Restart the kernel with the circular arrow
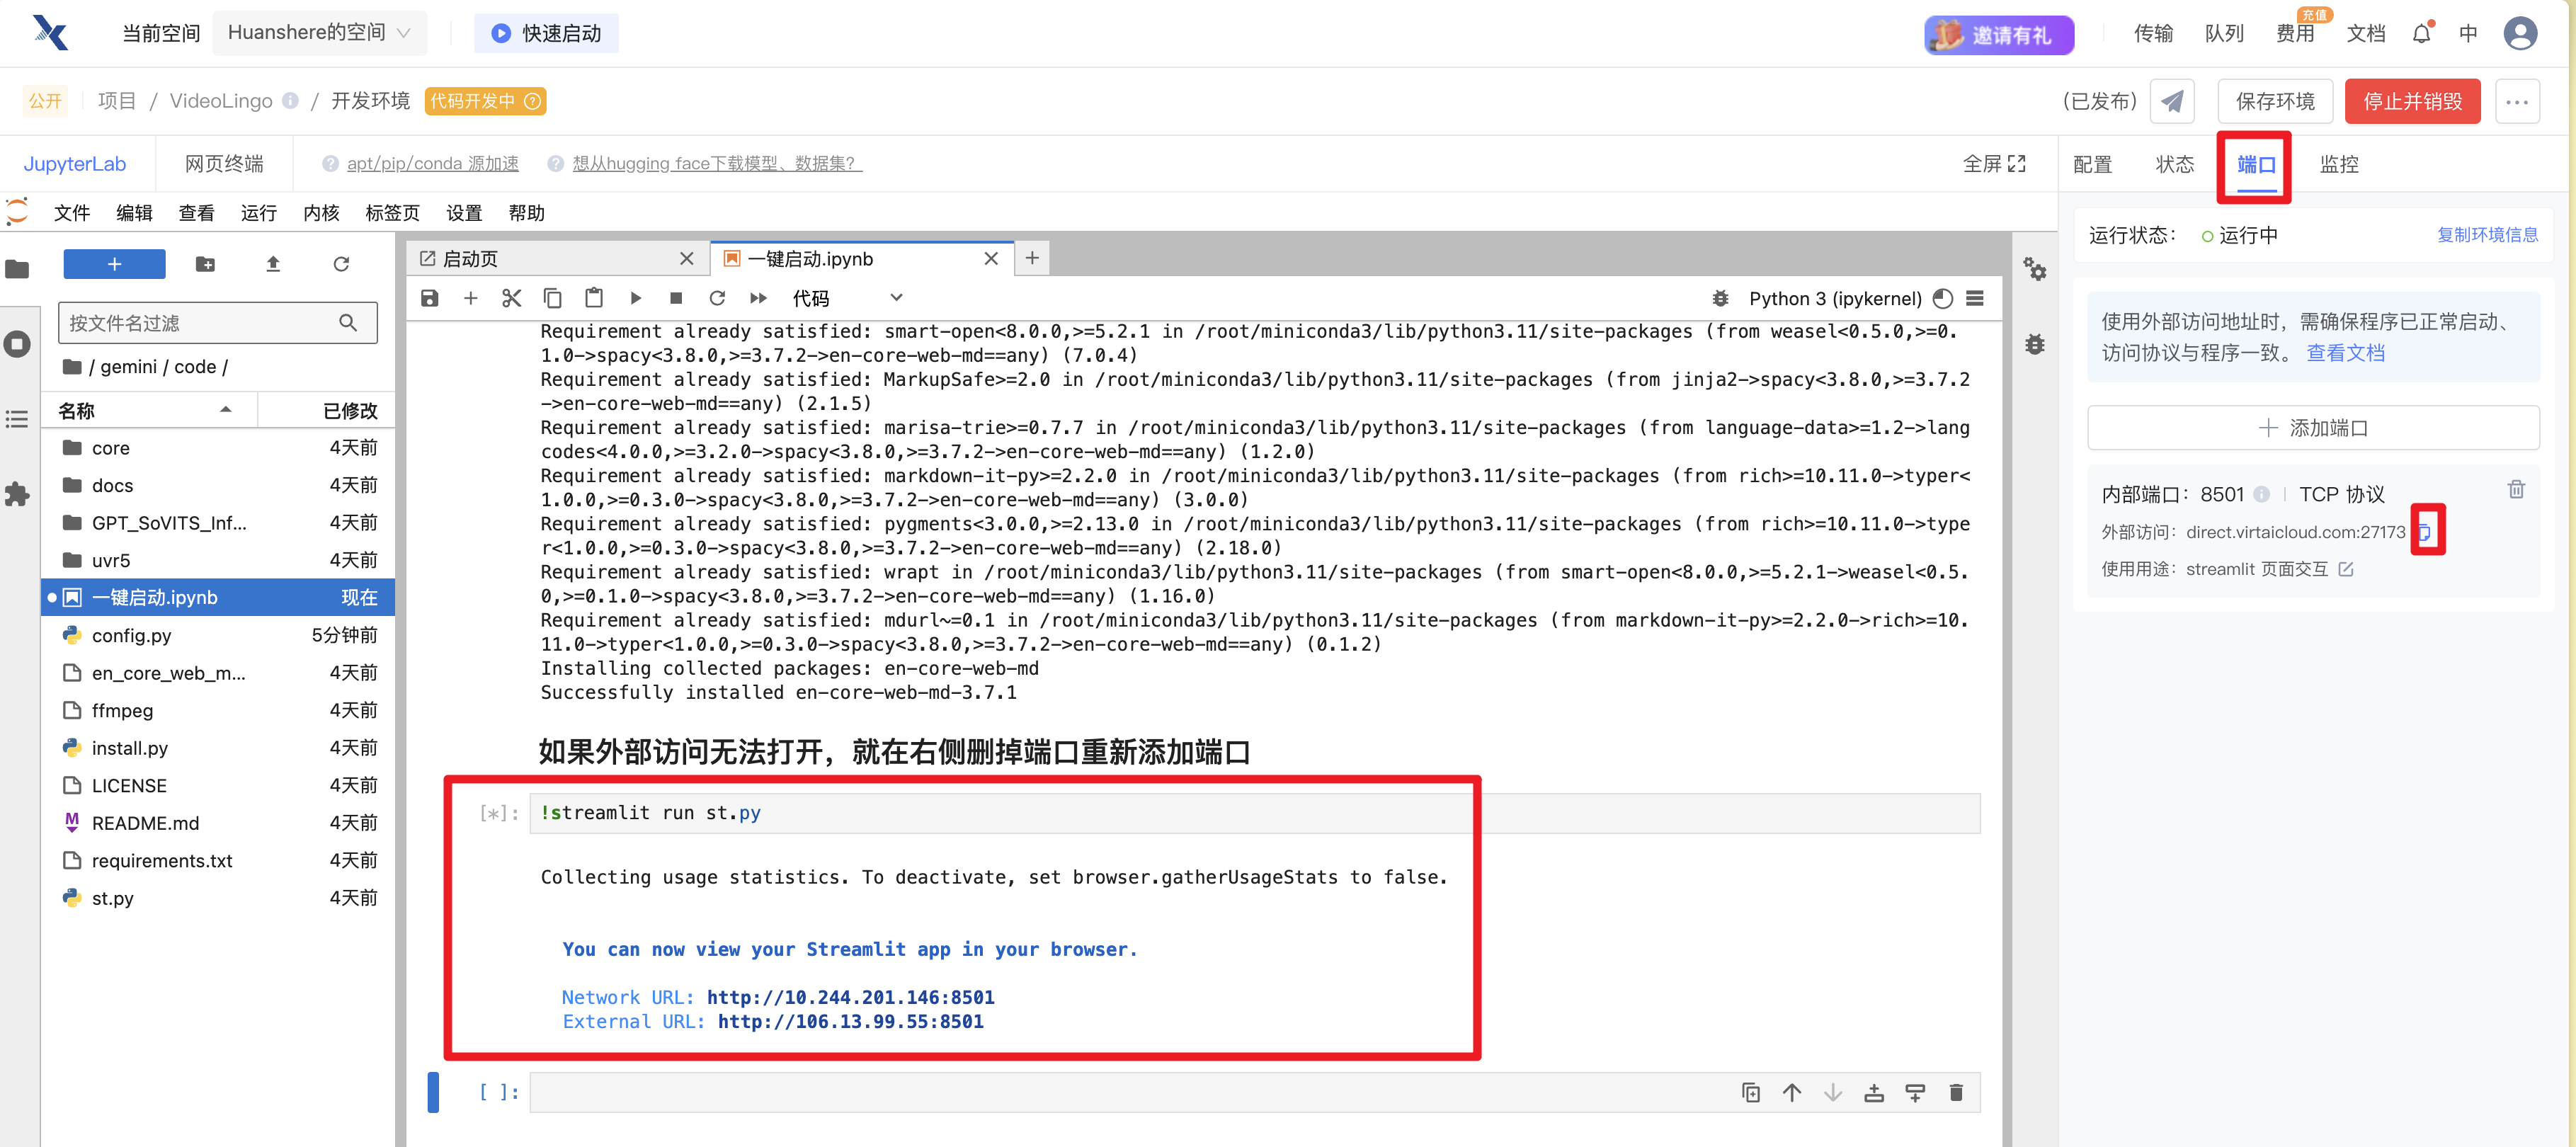The height and width of the screenshot is (1147, 2576). [717, 298]
